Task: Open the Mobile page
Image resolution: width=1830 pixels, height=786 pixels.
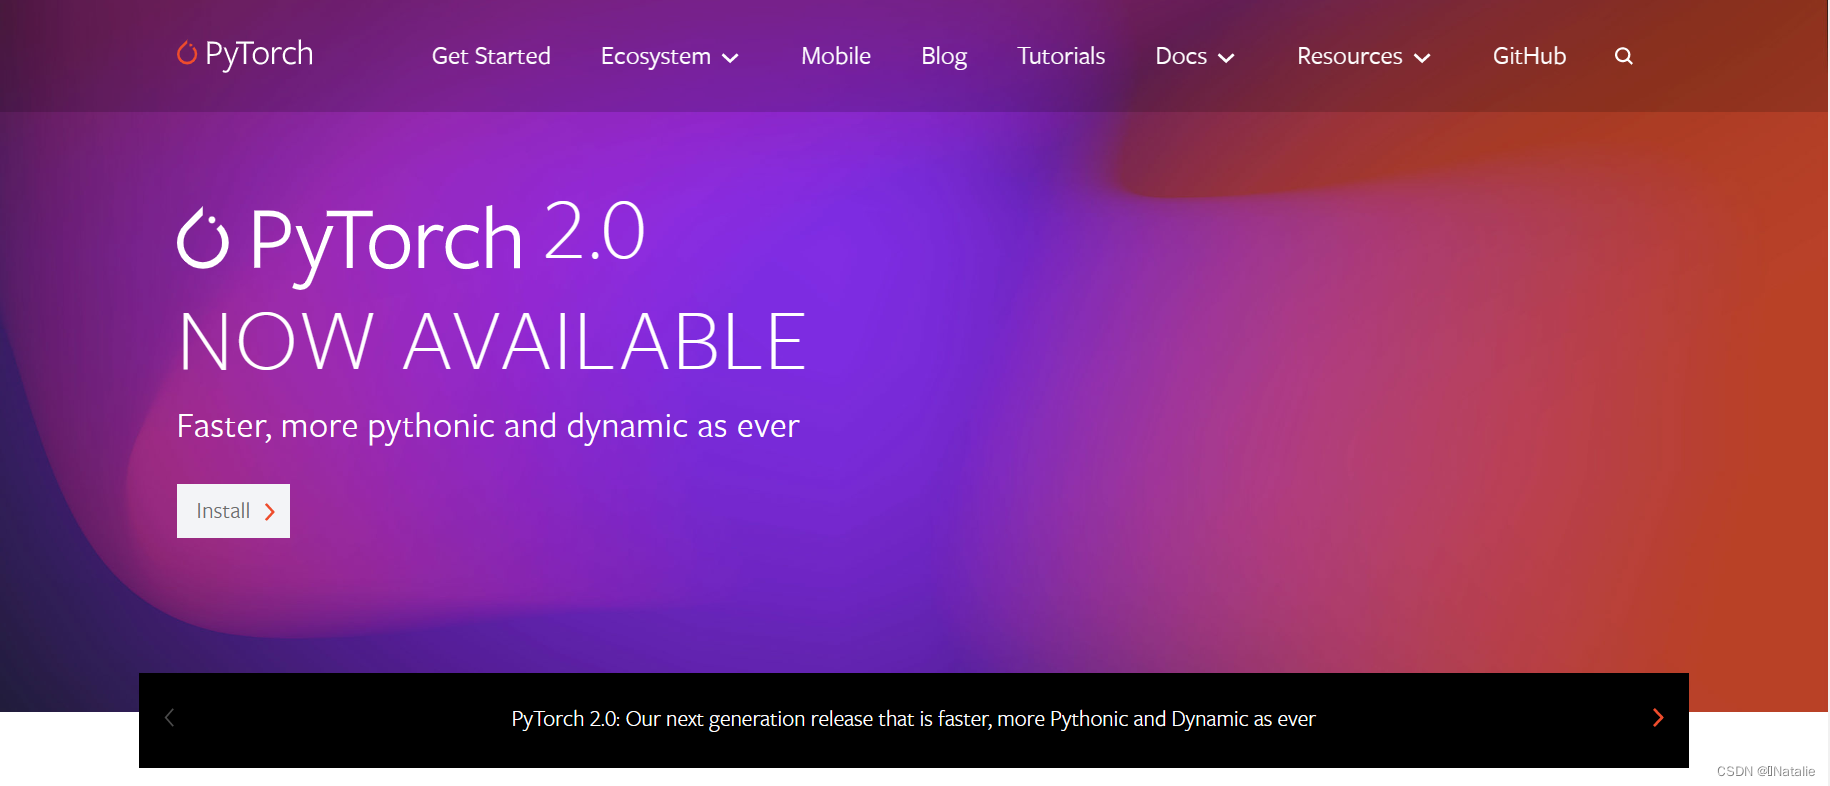Action: 836,56
